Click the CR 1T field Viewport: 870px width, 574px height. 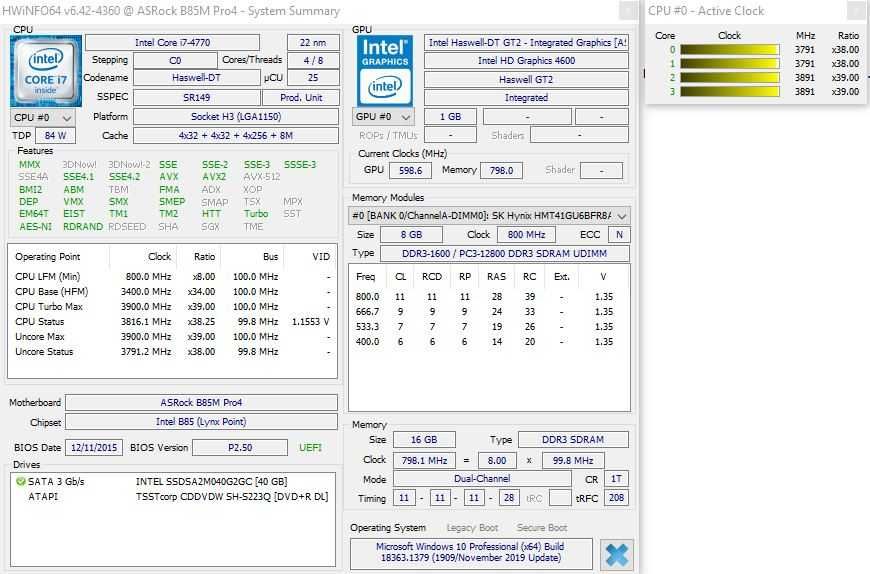616,479
